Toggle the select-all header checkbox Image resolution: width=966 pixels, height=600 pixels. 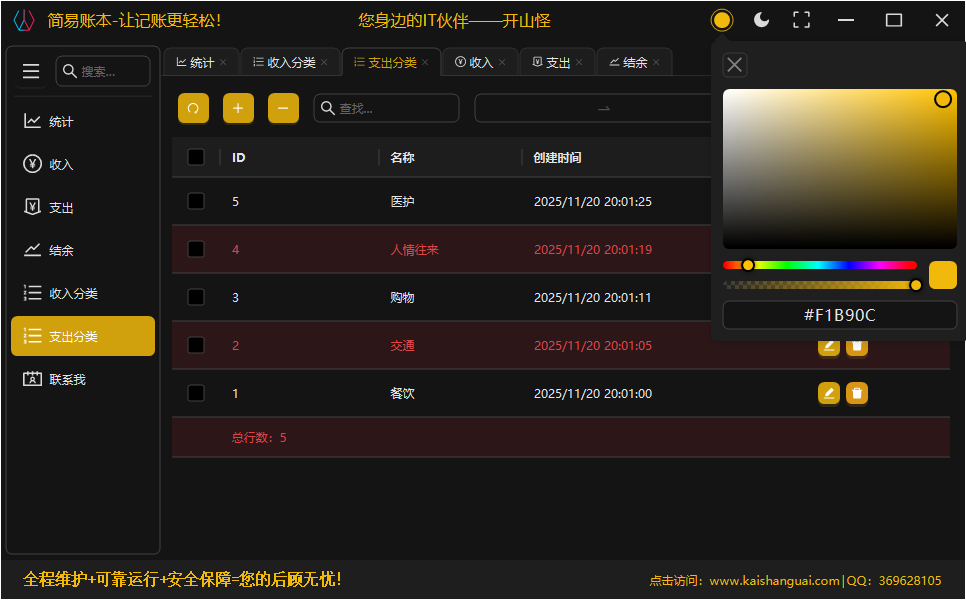[x=196, y=157]
